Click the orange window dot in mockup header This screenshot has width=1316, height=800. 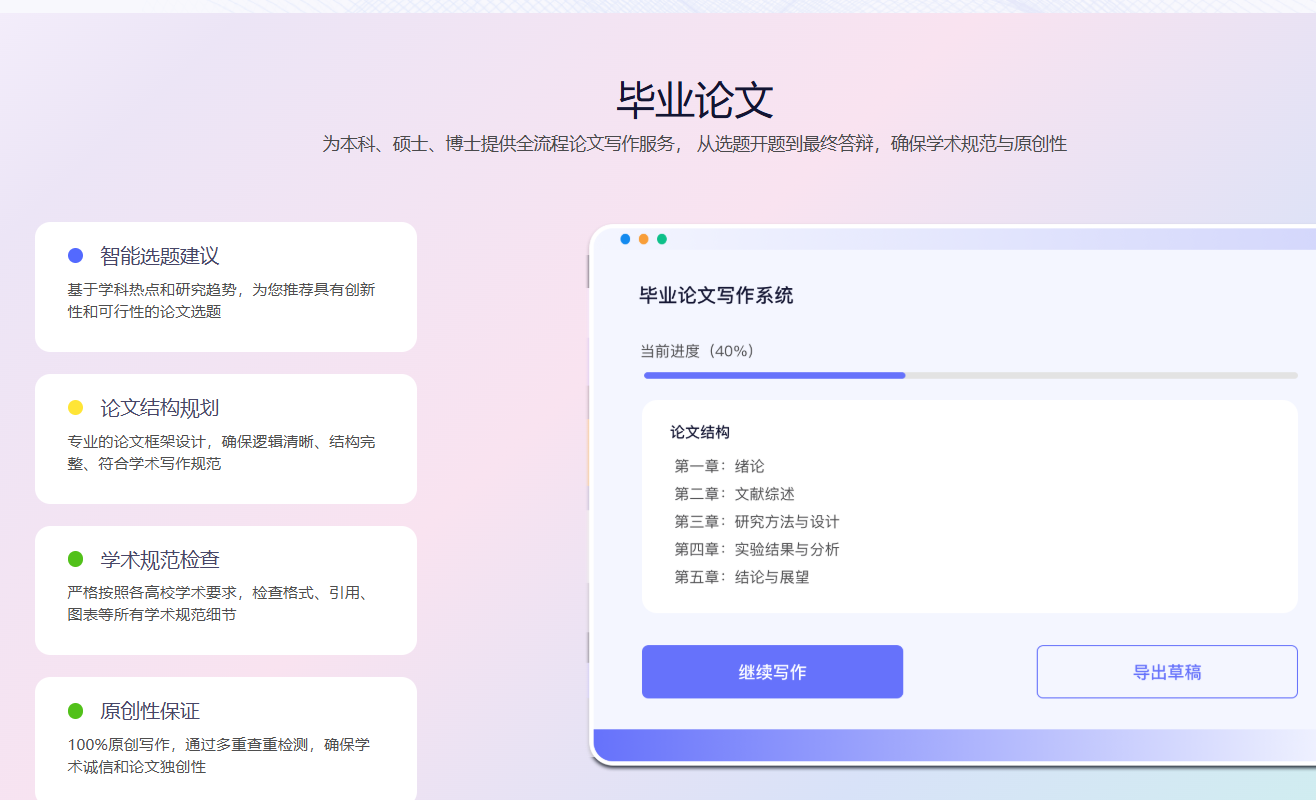click(x=643, y=239)
